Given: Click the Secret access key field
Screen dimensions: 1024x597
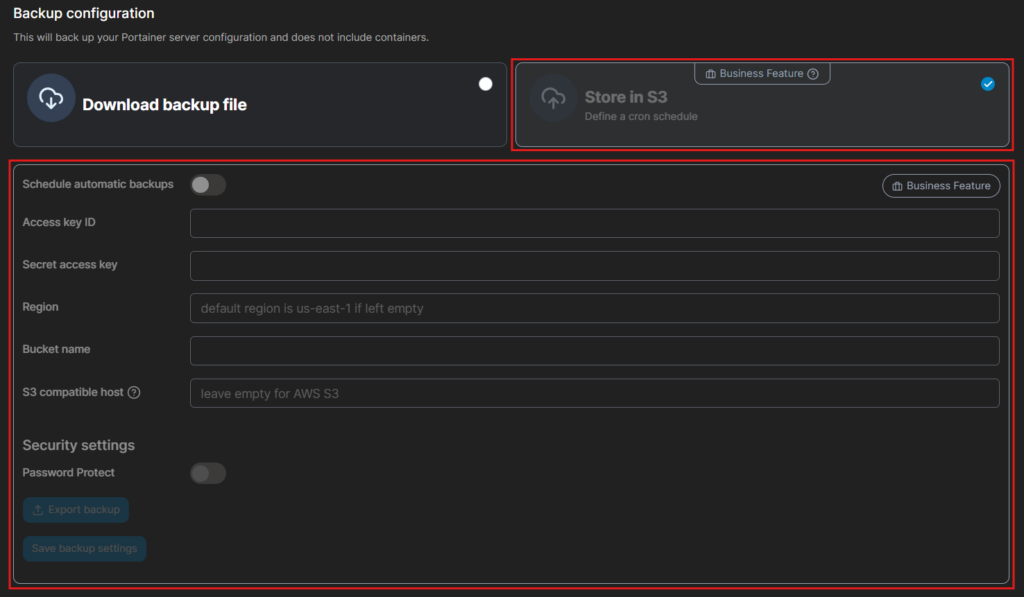Looking at the screenshot, I should [x=594, y=266].
